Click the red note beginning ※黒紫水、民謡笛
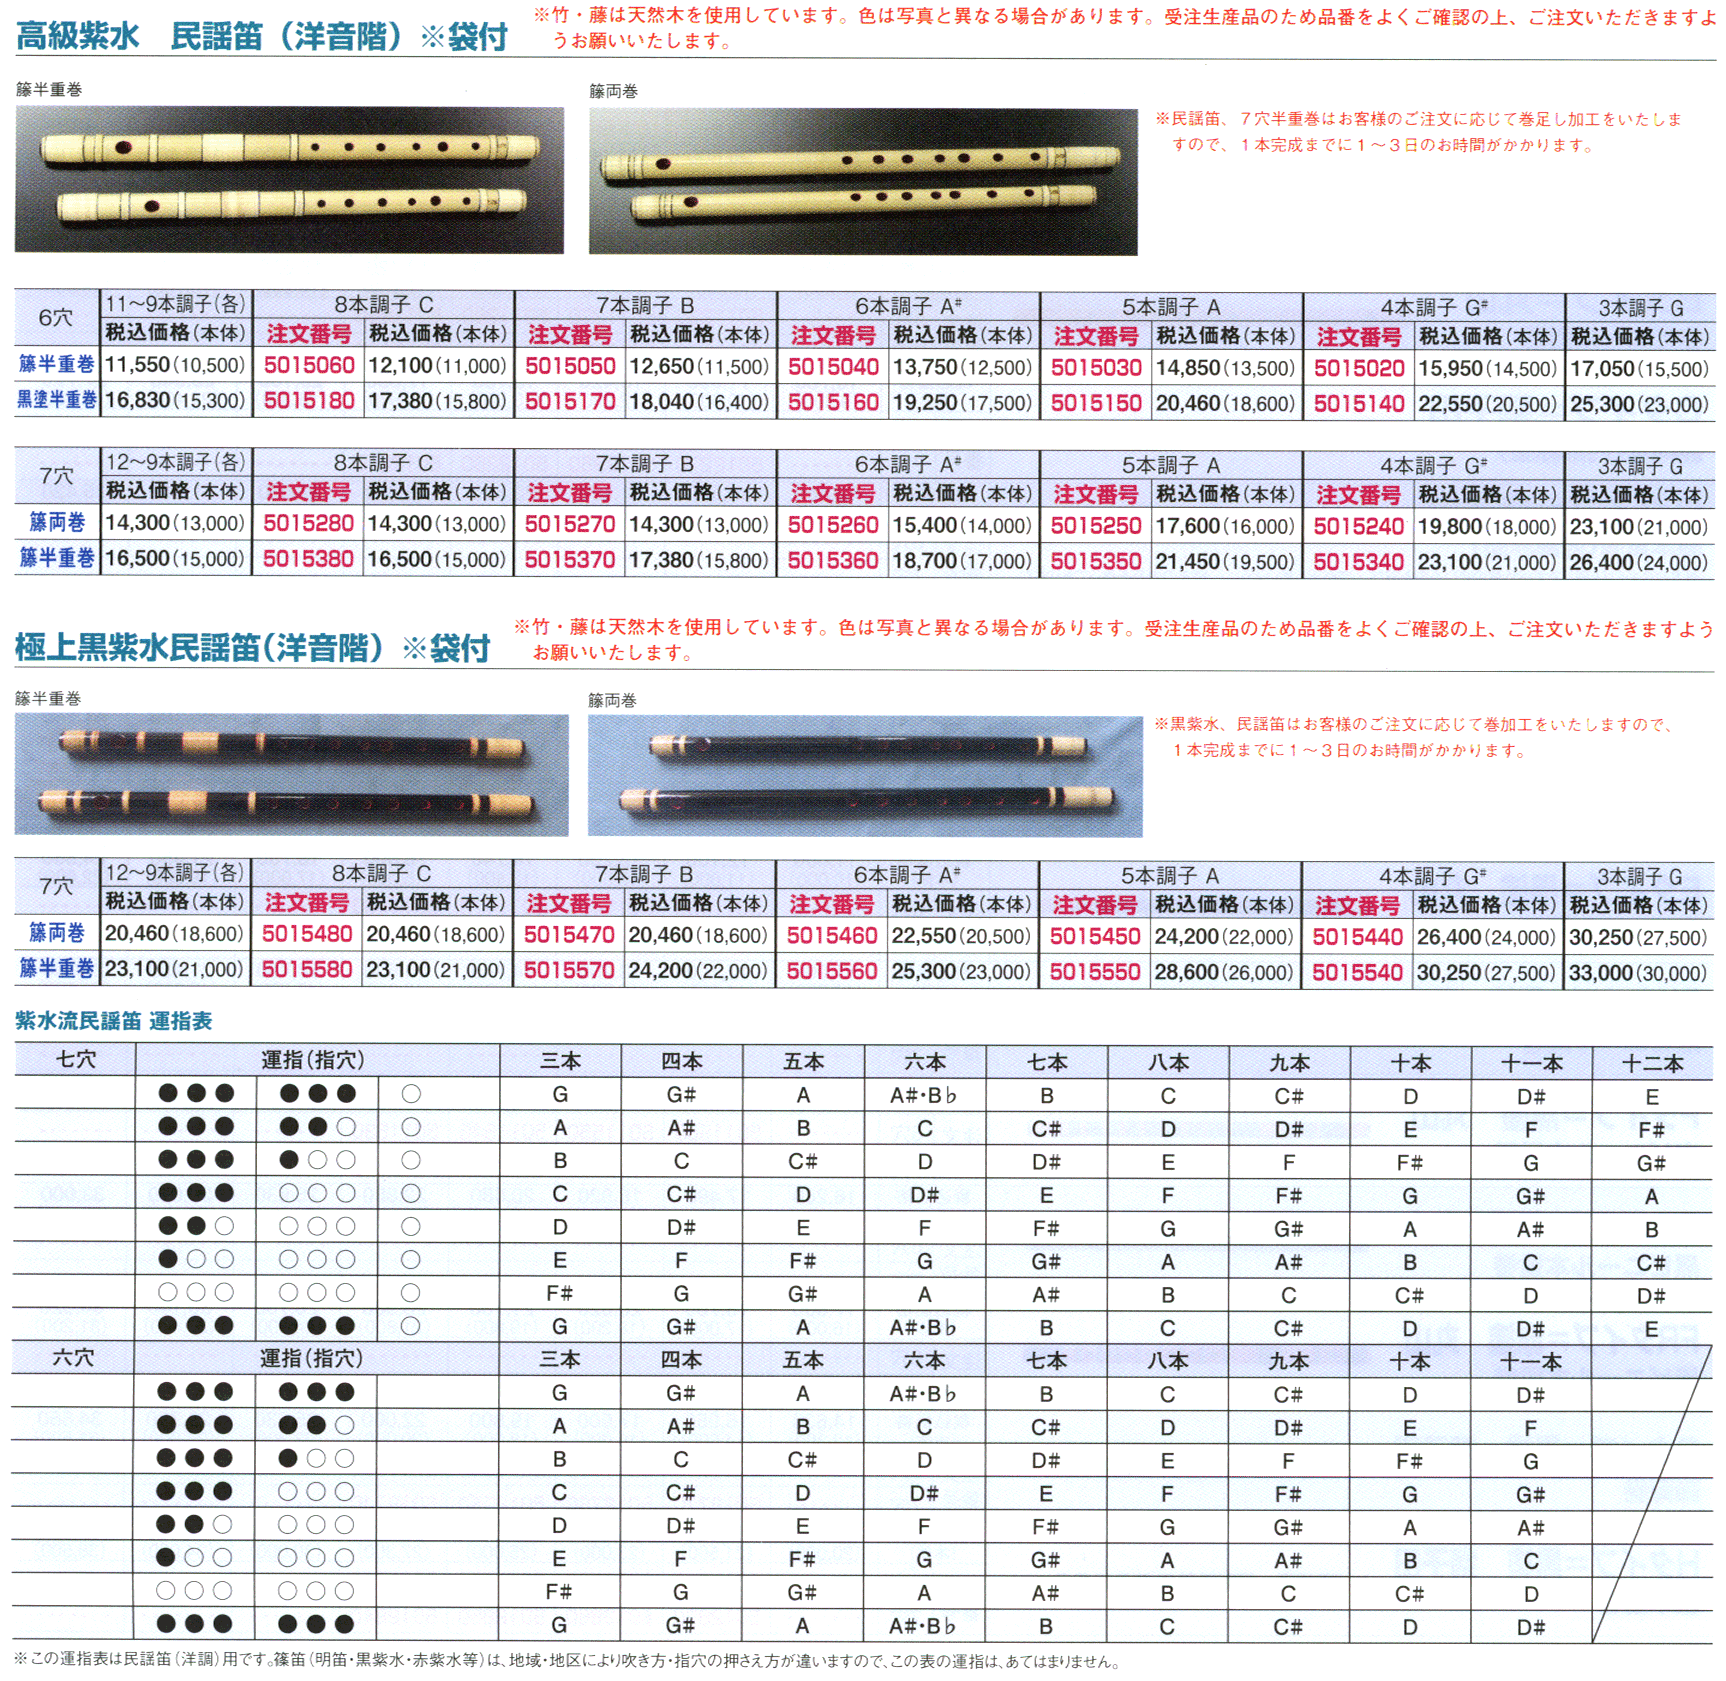This screenshot has width=1726, height=1681. click(x=1413, y=737)
